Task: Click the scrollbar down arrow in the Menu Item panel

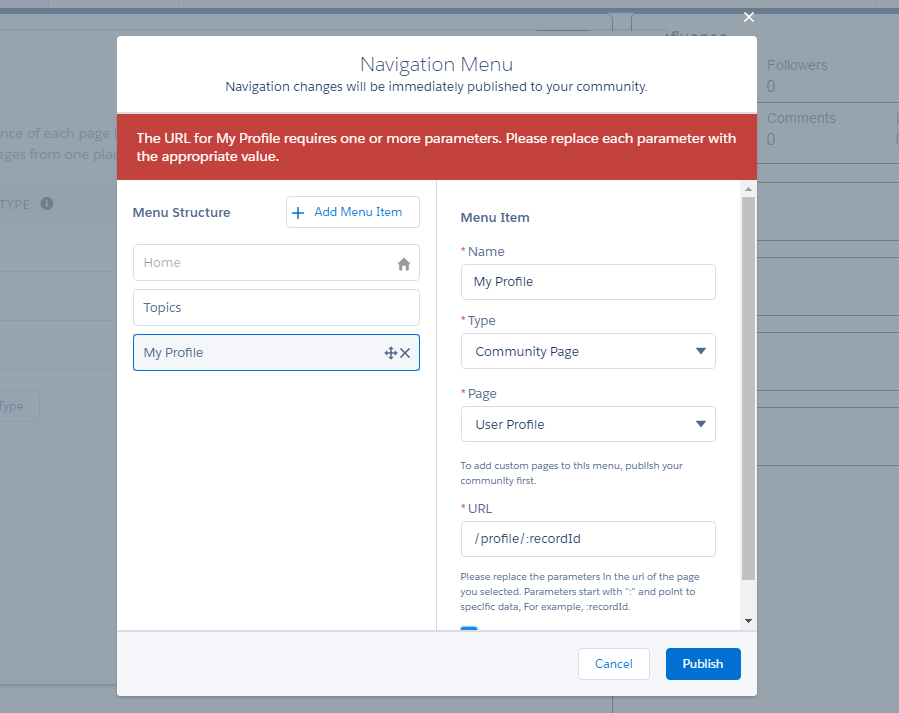Action: 748,621
